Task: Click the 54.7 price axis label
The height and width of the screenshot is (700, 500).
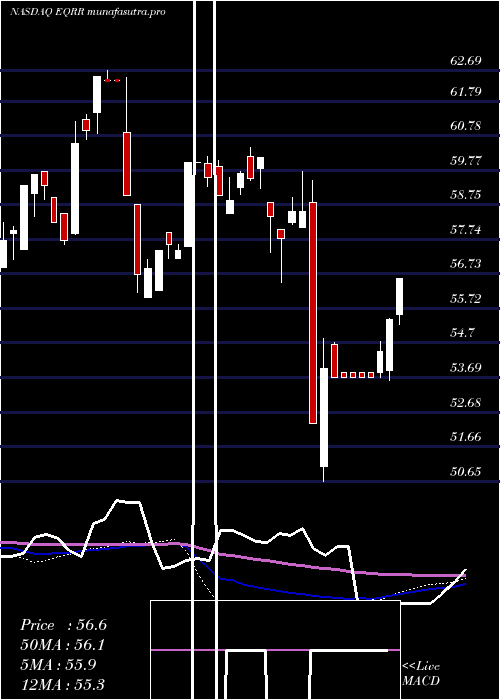Action: coord(462,333)
